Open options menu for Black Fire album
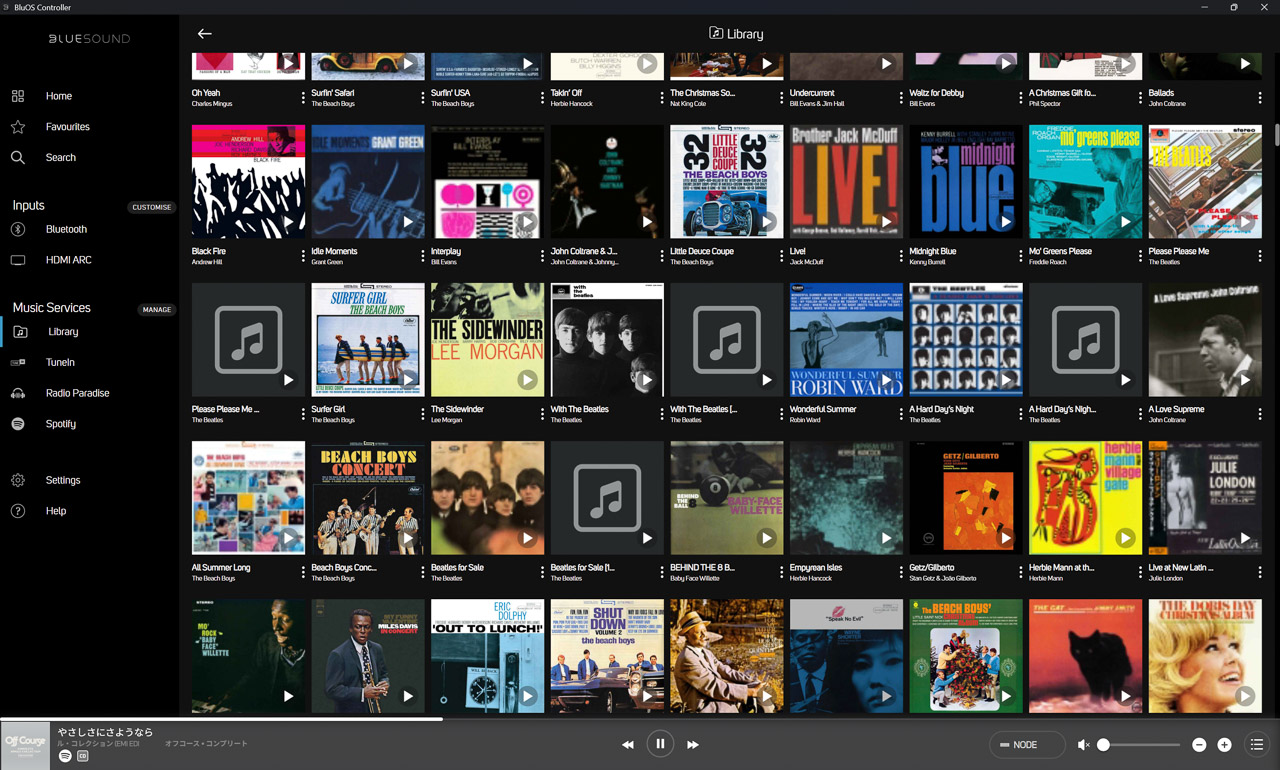Viewport: 1280px width, 770px height. coord(303,257)
